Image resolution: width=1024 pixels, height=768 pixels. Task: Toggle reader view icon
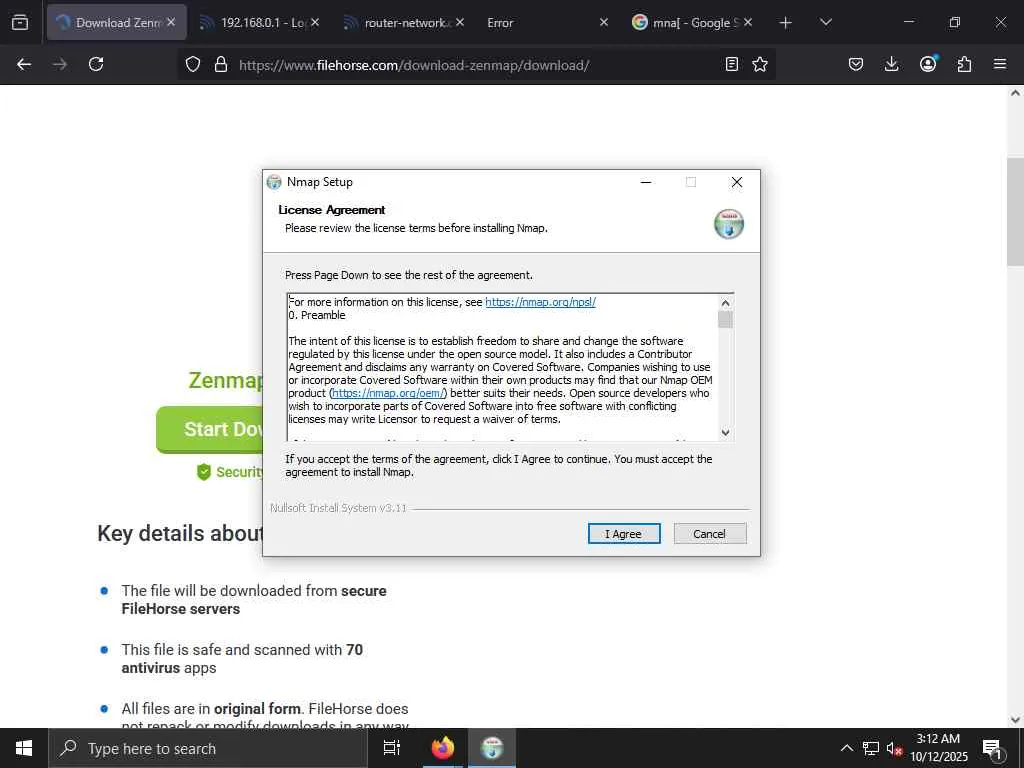(x=732, y=64)
